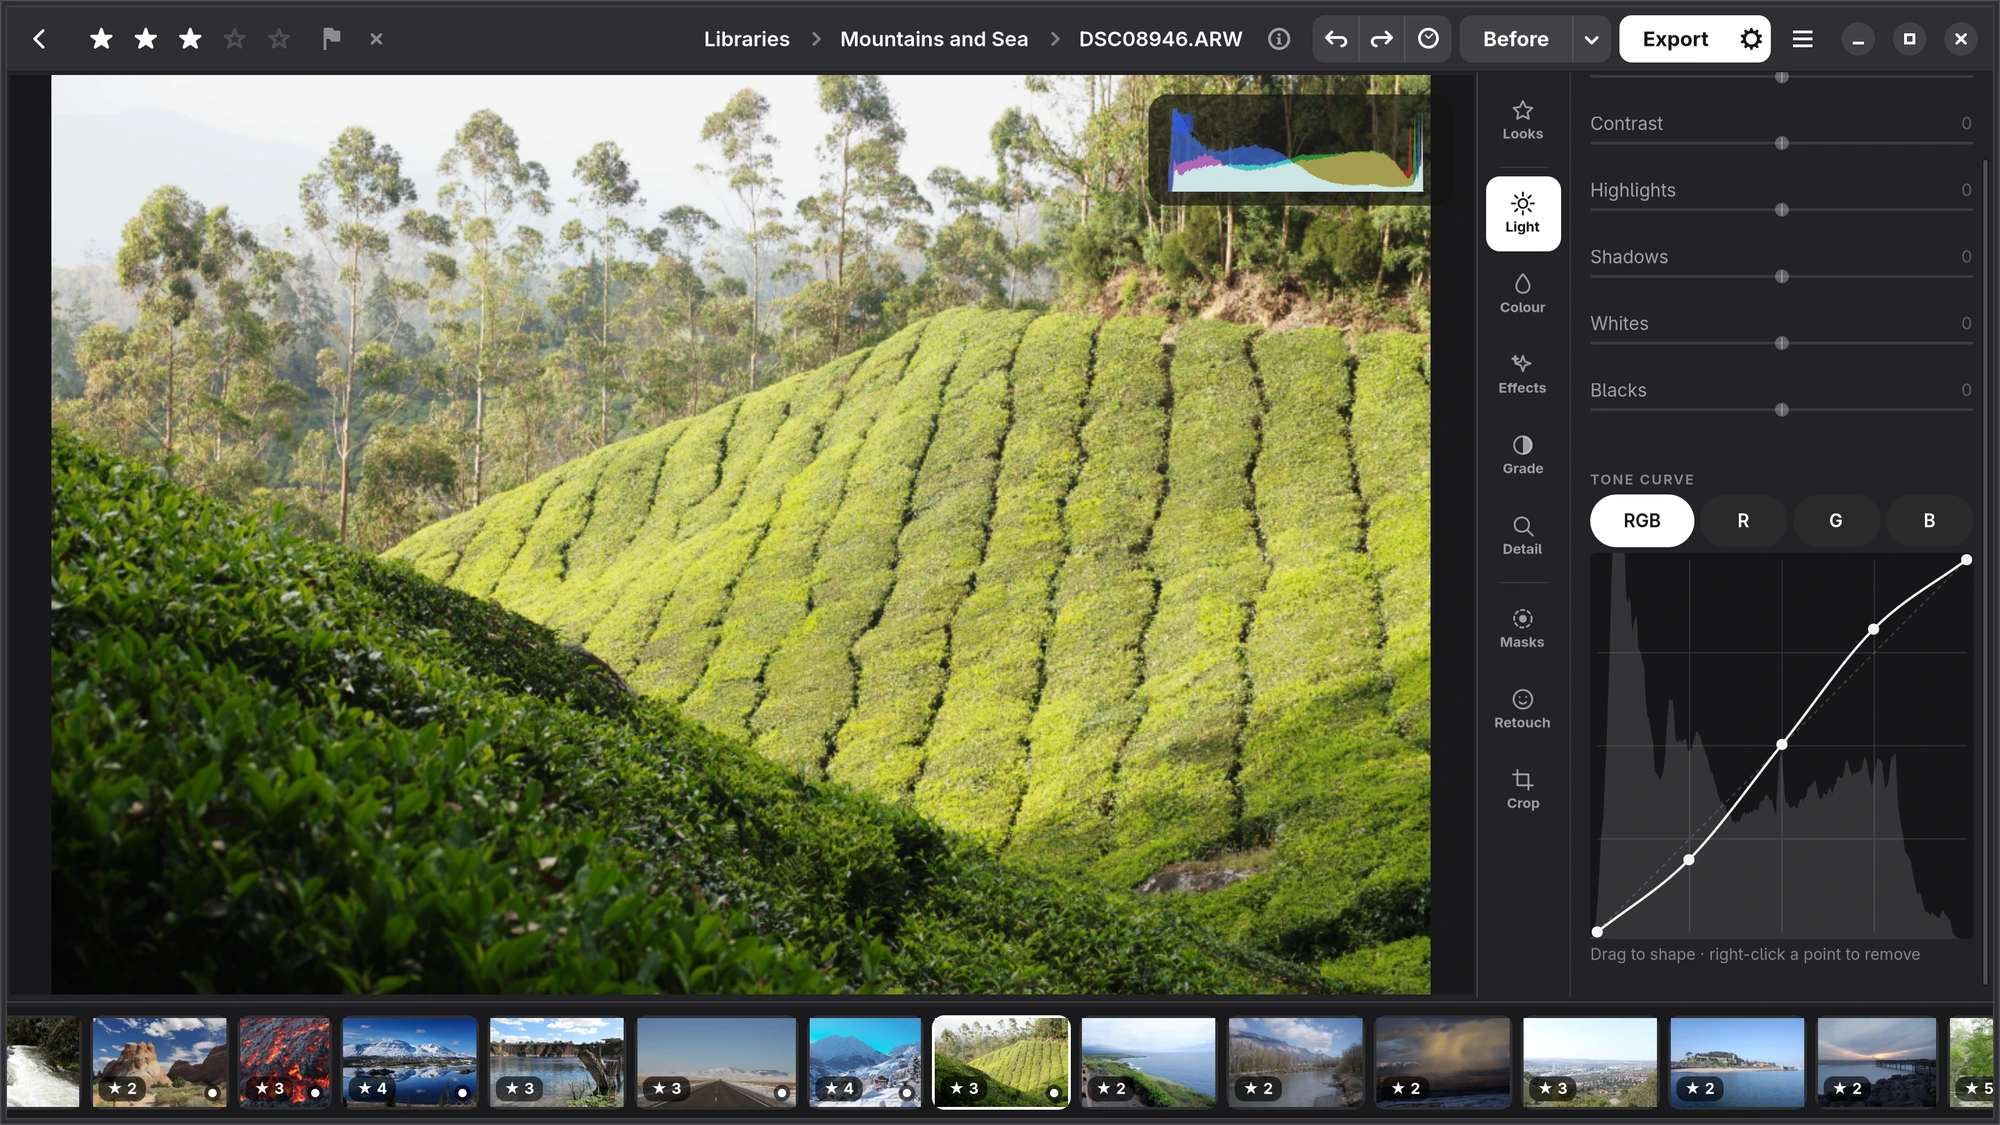Open the Grade panel
The width and height of the screenshot is (2000, 1125).
coord(1522,455)
